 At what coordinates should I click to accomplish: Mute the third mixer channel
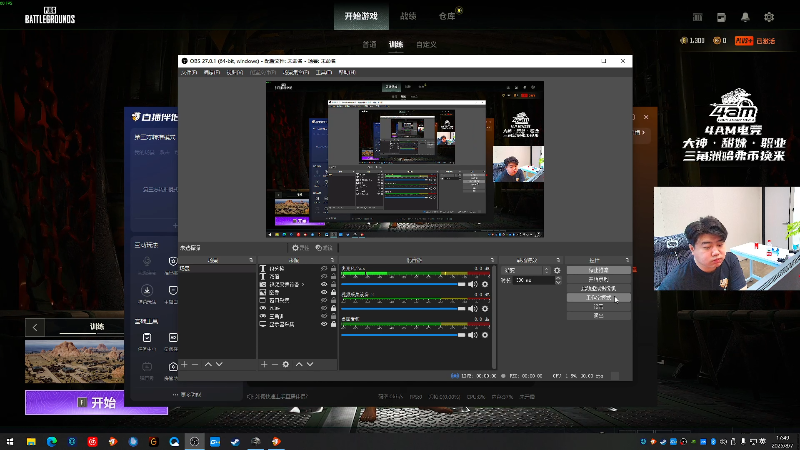[x=472, y=335]
